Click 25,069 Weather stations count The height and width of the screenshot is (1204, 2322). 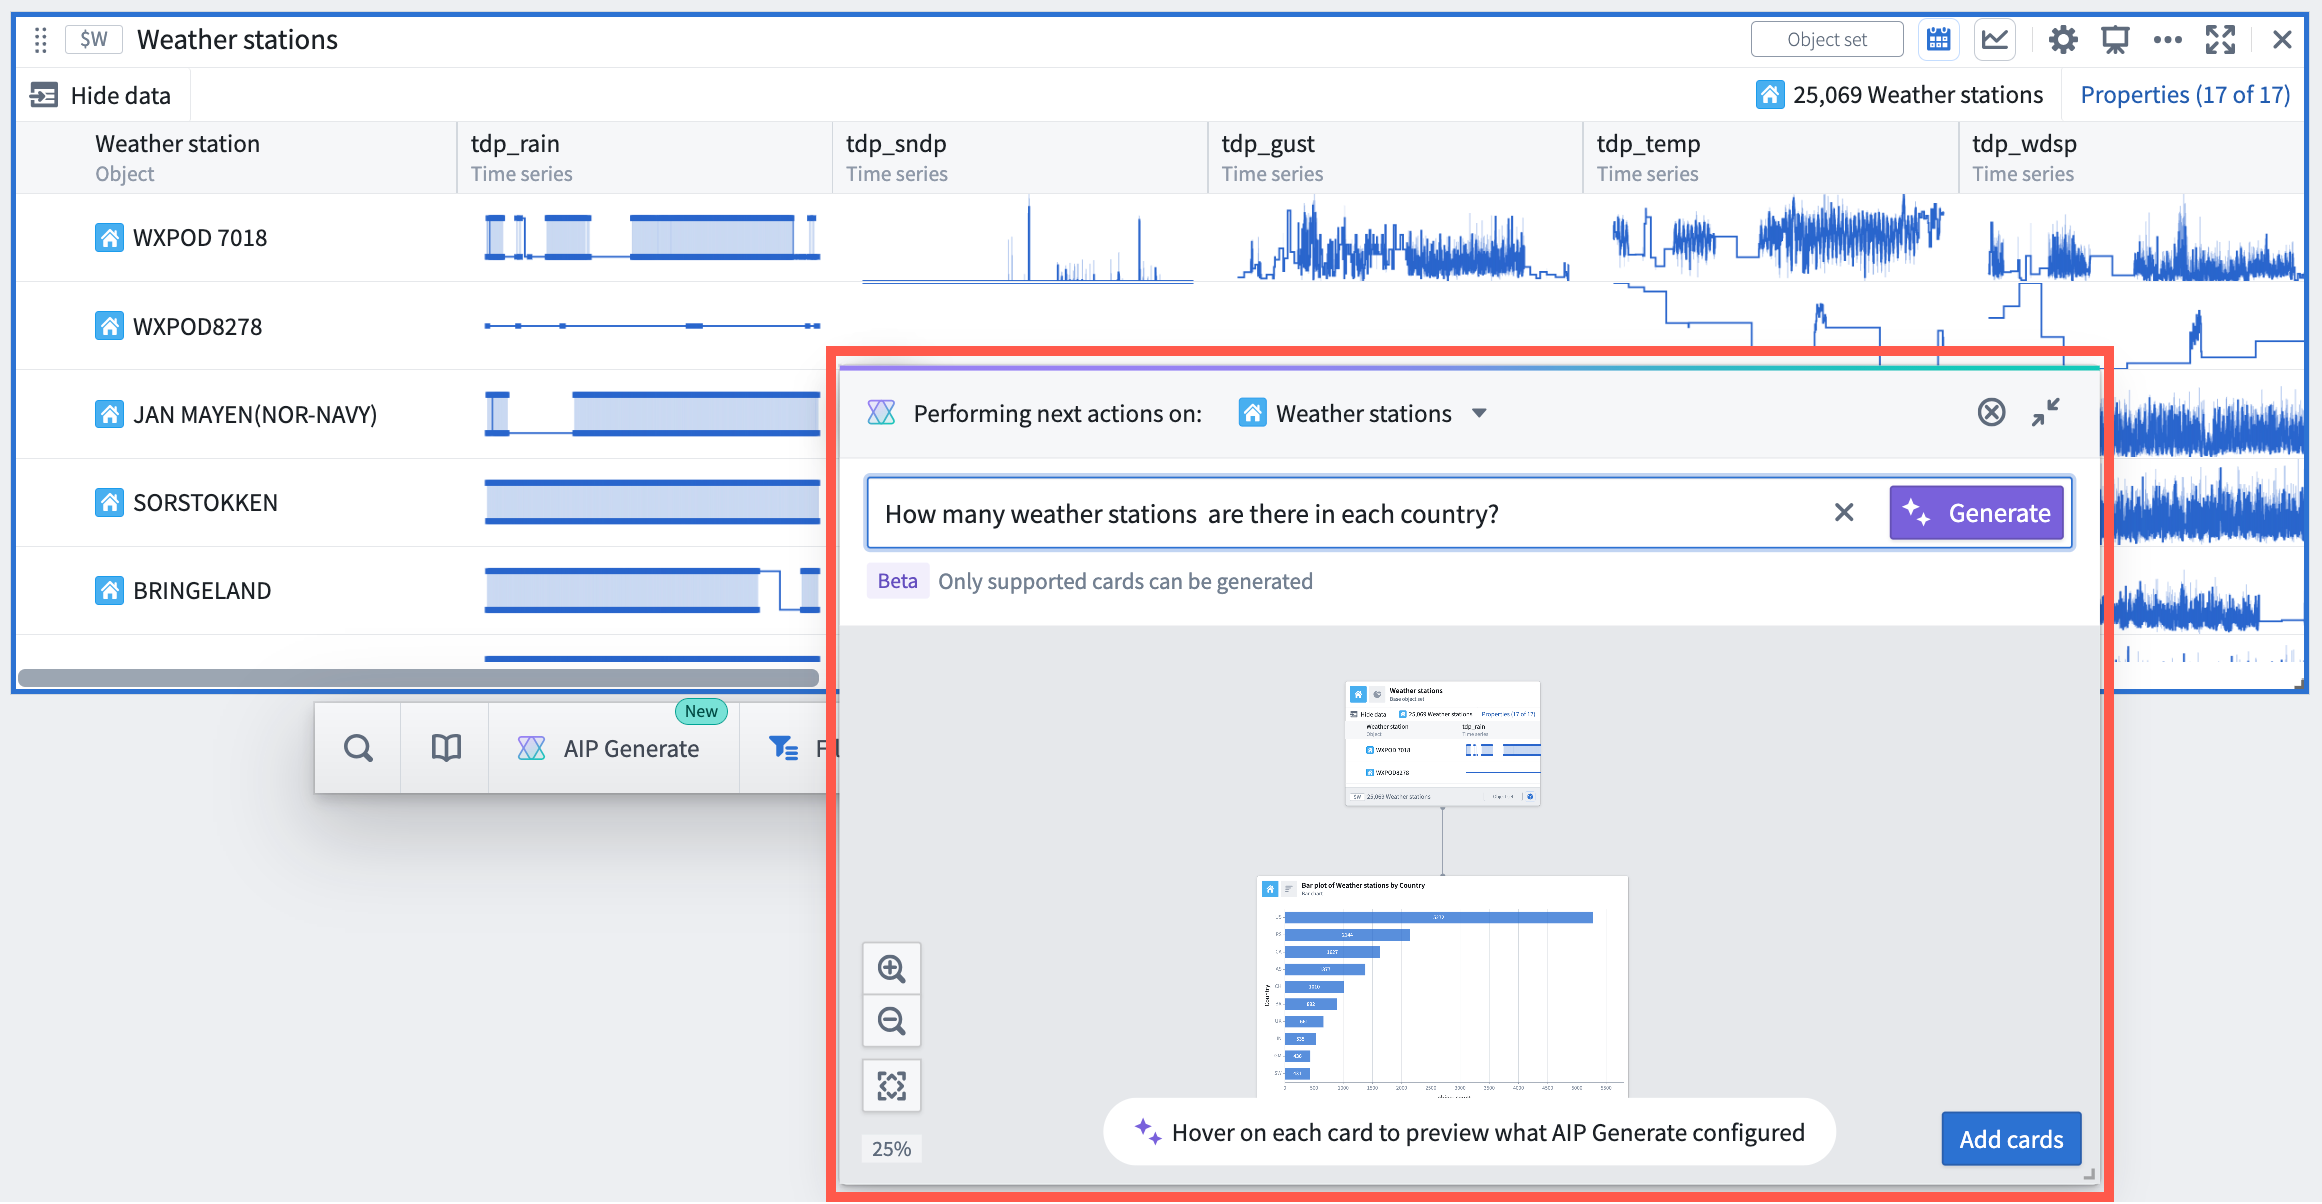coord(1900,95)
